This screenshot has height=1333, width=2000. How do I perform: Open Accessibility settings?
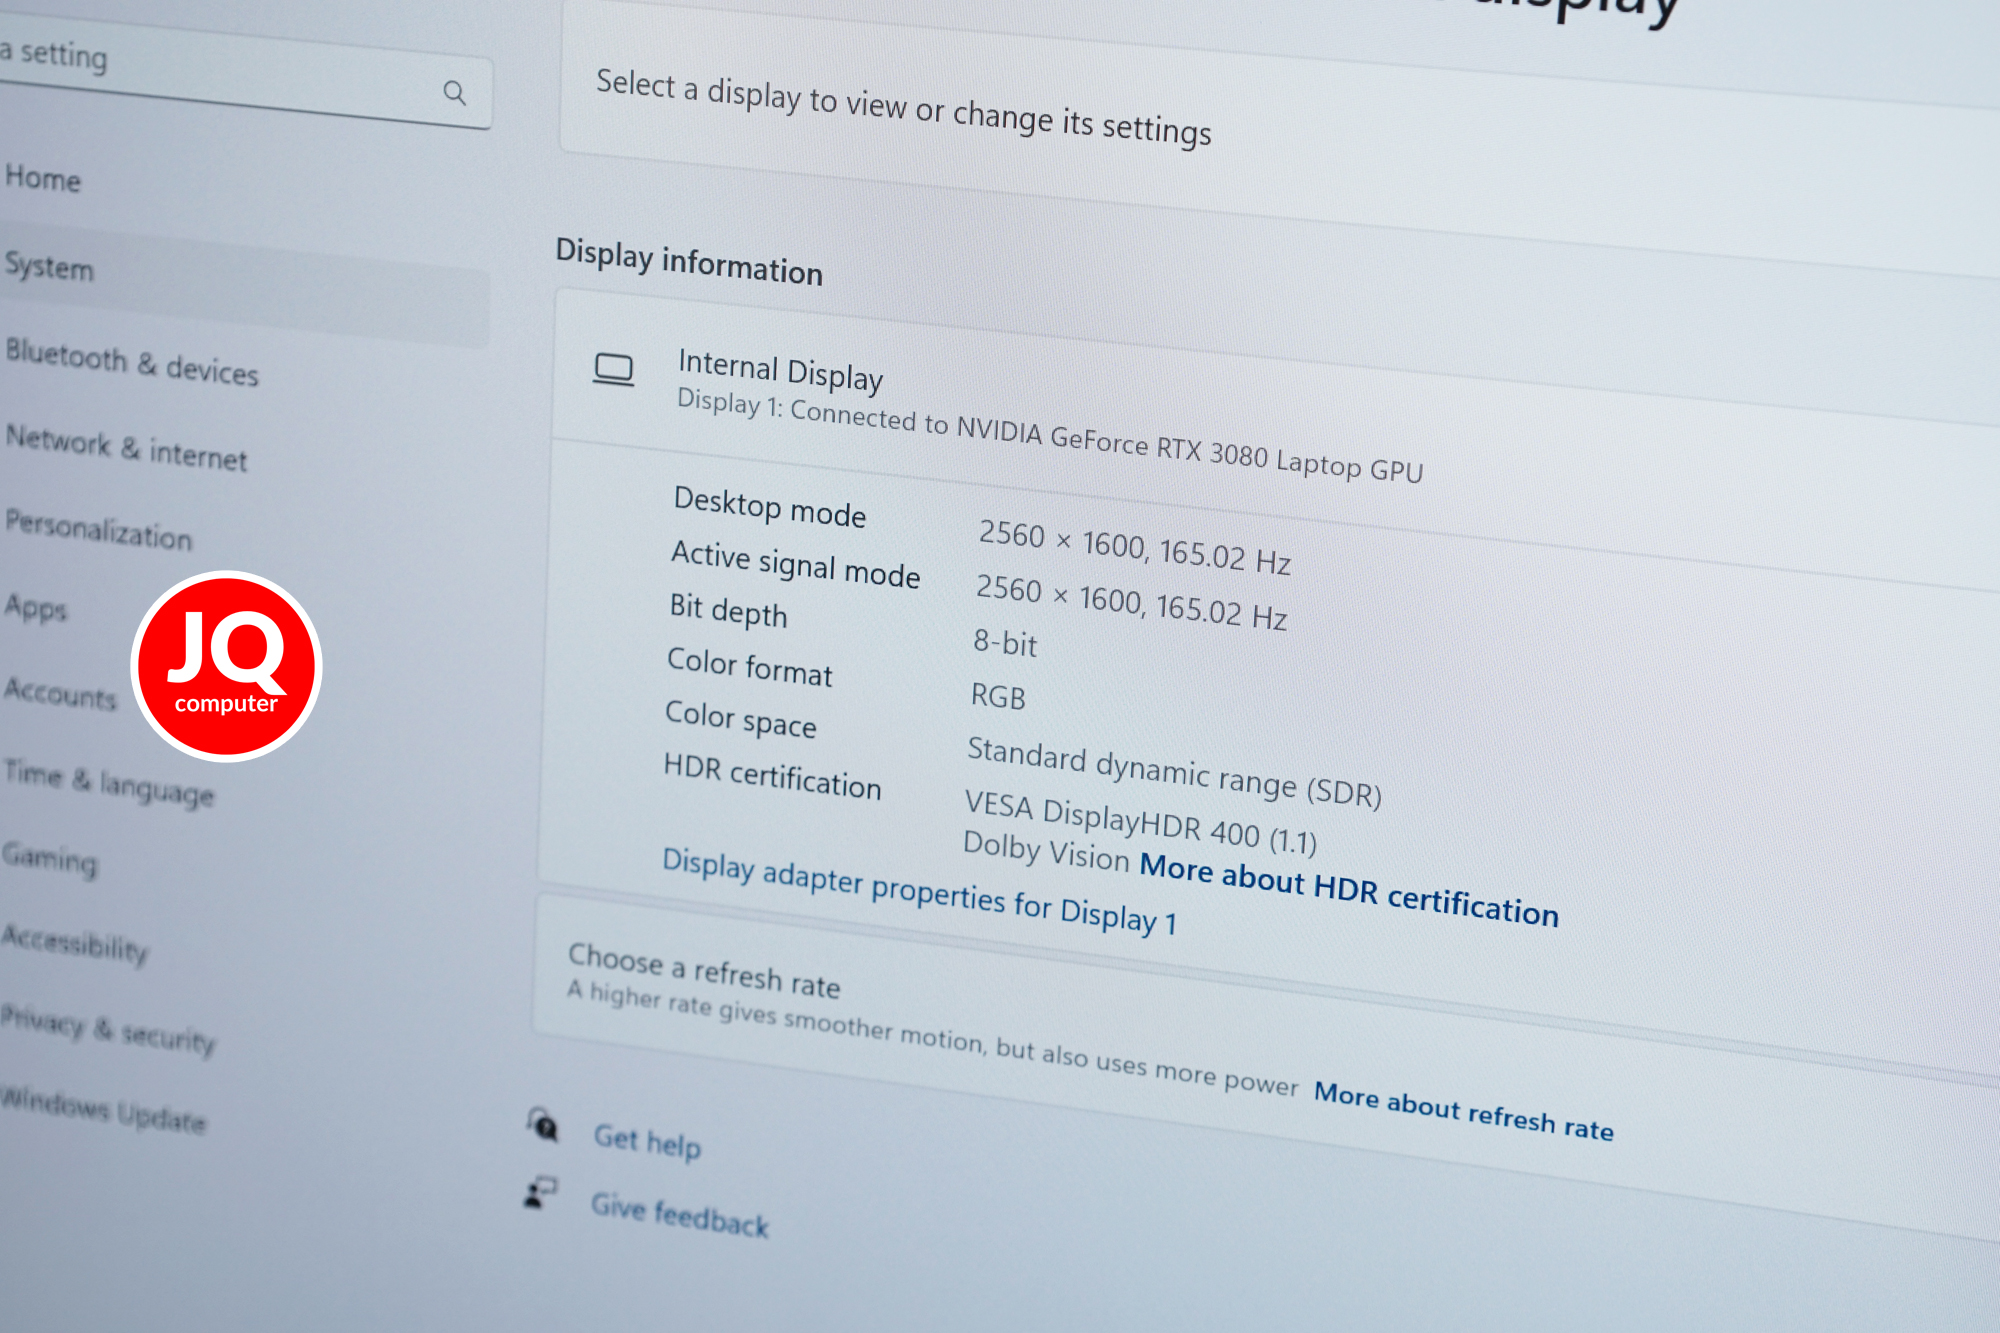click(x=75, y=943)
